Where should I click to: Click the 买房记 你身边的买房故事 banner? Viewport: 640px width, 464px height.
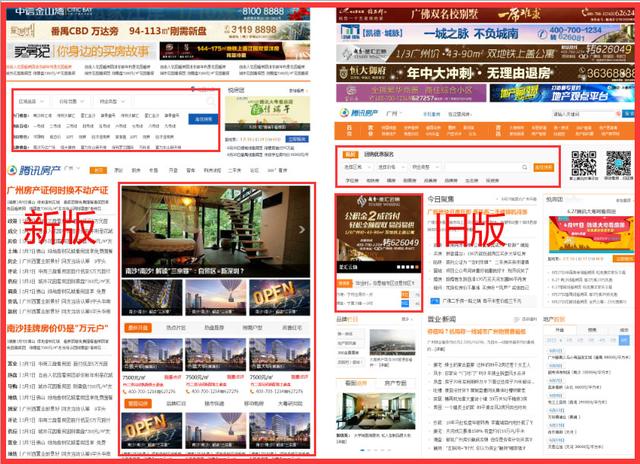point(81,51)
